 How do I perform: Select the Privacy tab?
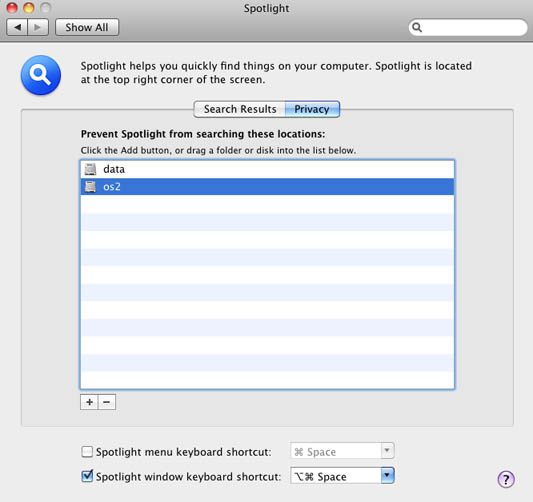pos(312,109)
